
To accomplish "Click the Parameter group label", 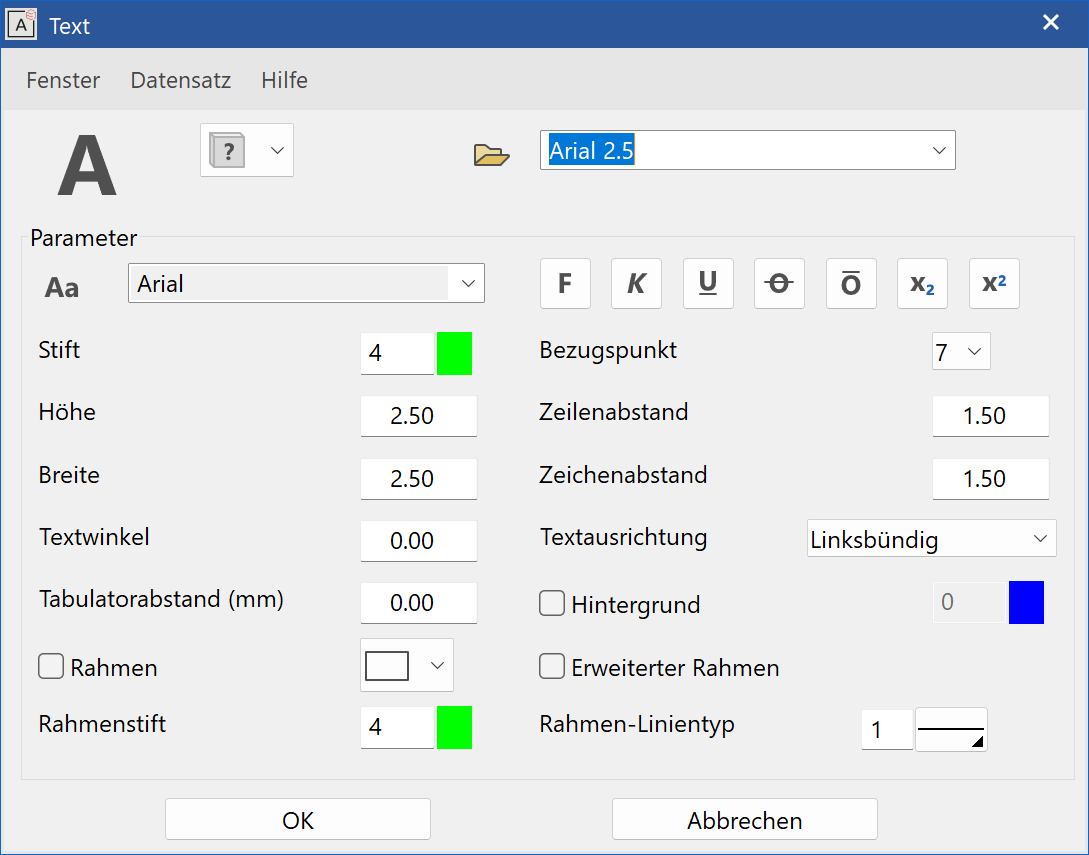I will [83, 238].
